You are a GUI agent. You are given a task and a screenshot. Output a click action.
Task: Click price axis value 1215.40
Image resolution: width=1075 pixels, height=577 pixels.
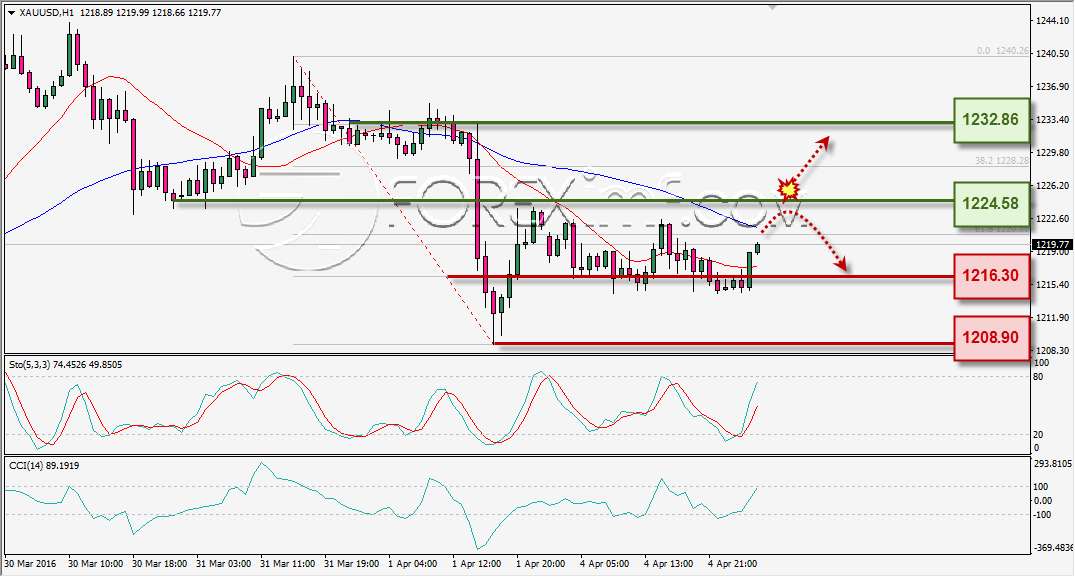(x=1052, y=284)
